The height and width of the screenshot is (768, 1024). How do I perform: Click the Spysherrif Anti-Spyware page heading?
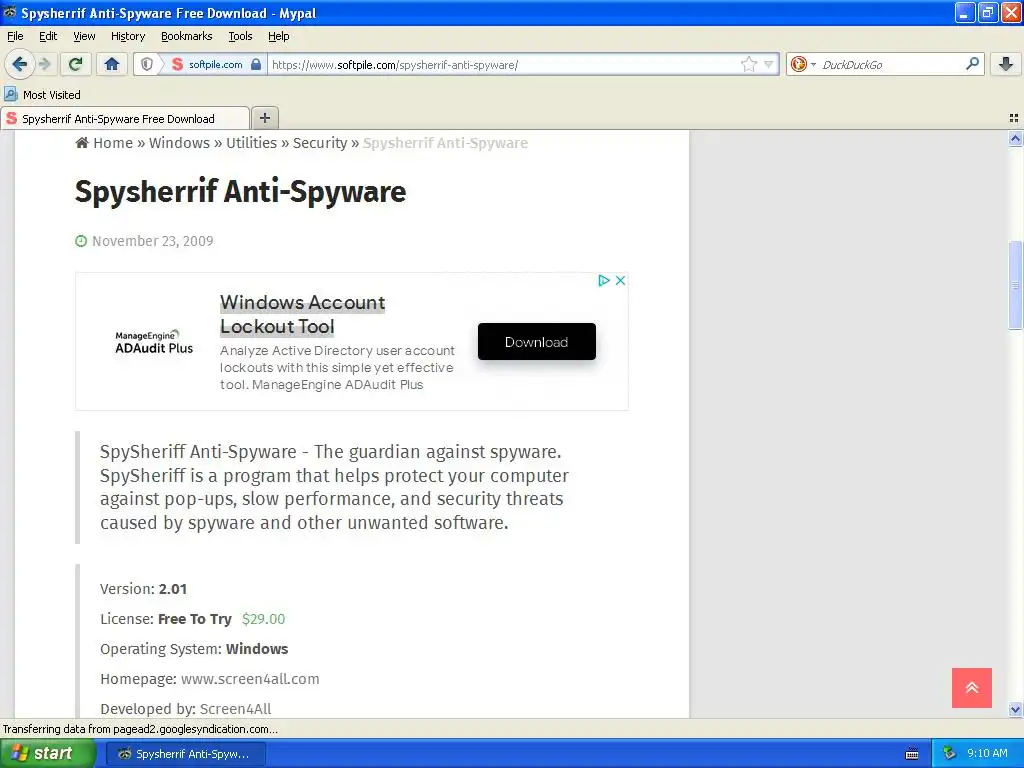240,192
